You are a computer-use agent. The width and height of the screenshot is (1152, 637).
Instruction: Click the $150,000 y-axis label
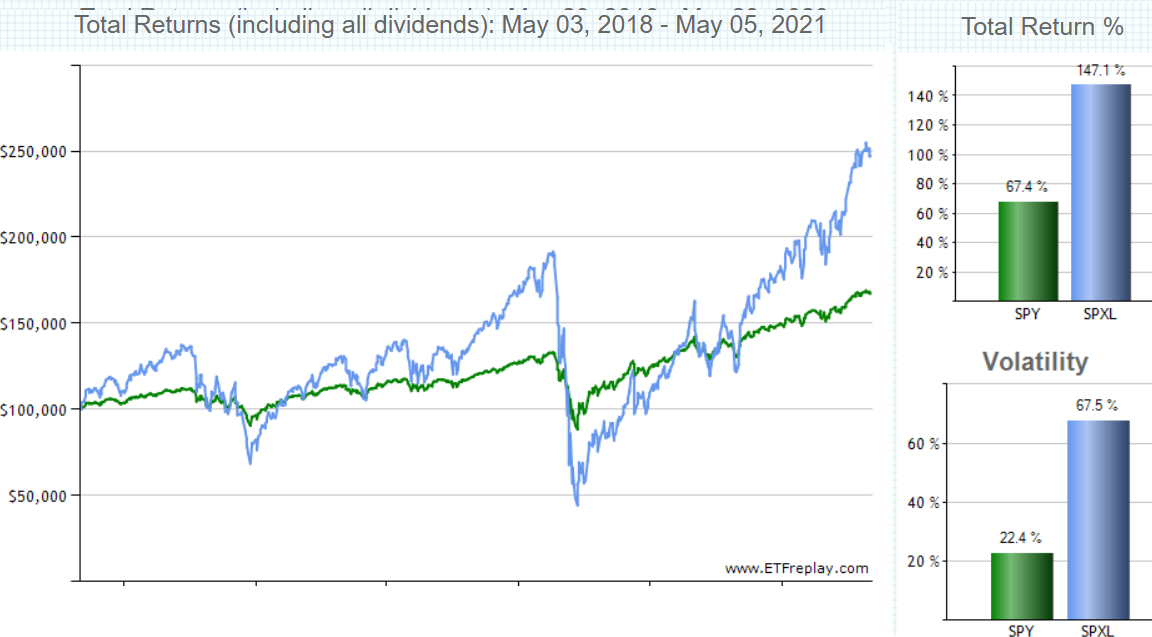(33, 324)
